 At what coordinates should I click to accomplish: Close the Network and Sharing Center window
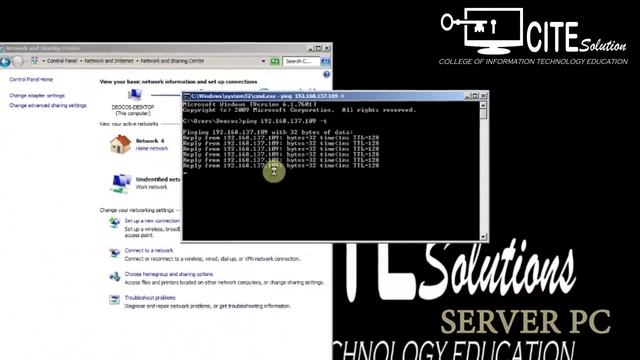[327, 48]
